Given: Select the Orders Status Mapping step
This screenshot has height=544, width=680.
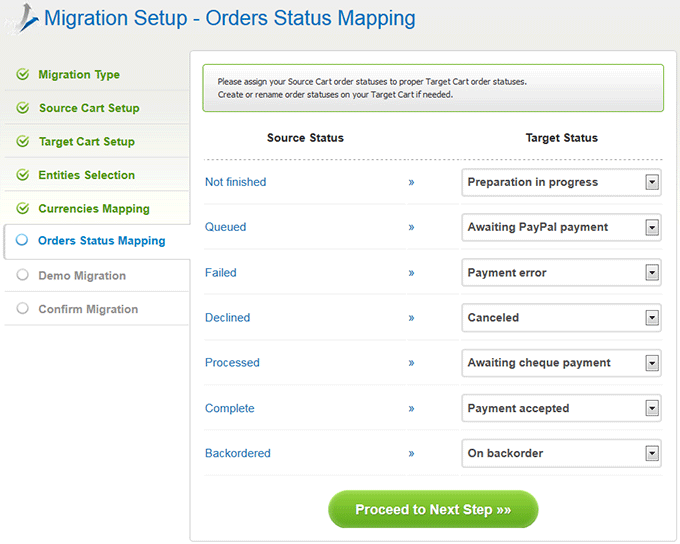Looking at the screenshot, I should 101,241.
